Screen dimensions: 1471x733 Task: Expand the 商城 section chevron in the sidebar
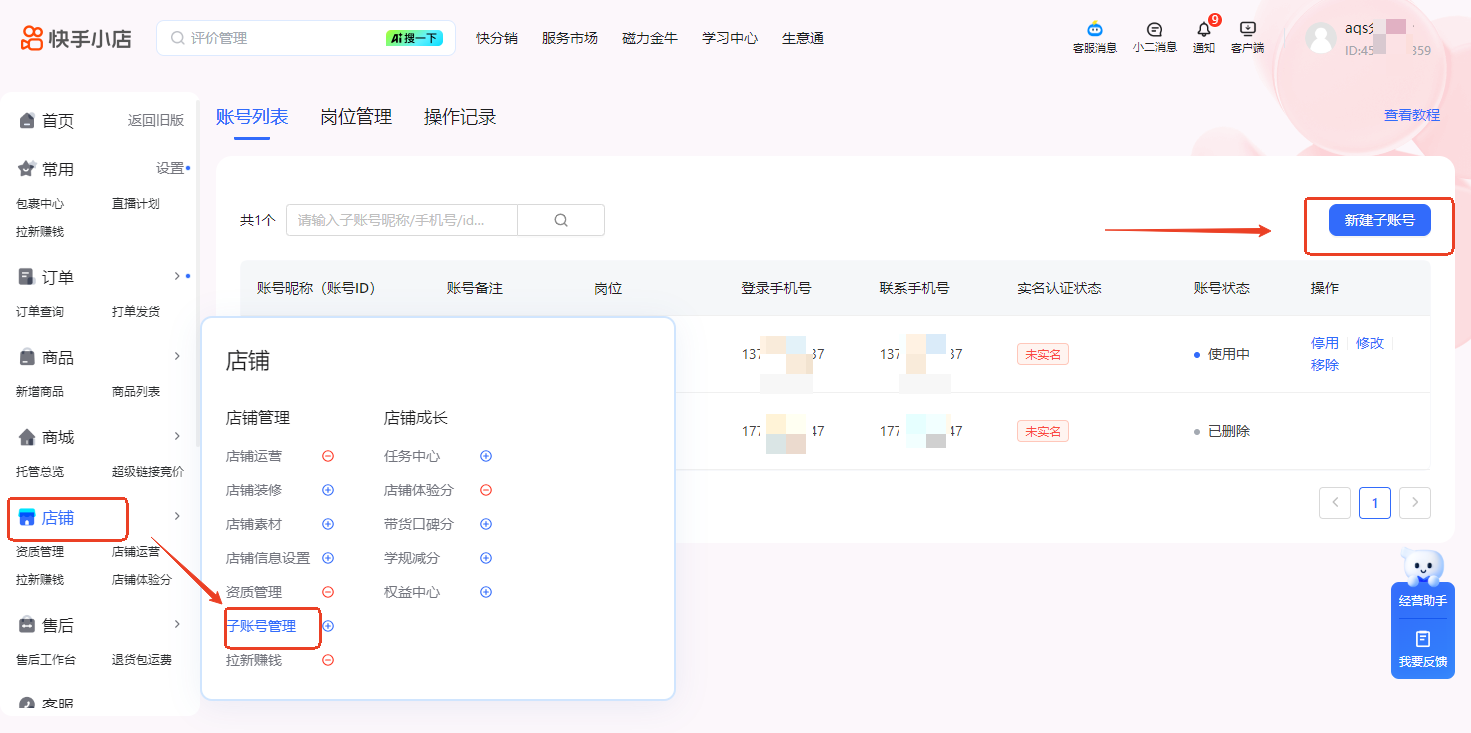(177, 436)
